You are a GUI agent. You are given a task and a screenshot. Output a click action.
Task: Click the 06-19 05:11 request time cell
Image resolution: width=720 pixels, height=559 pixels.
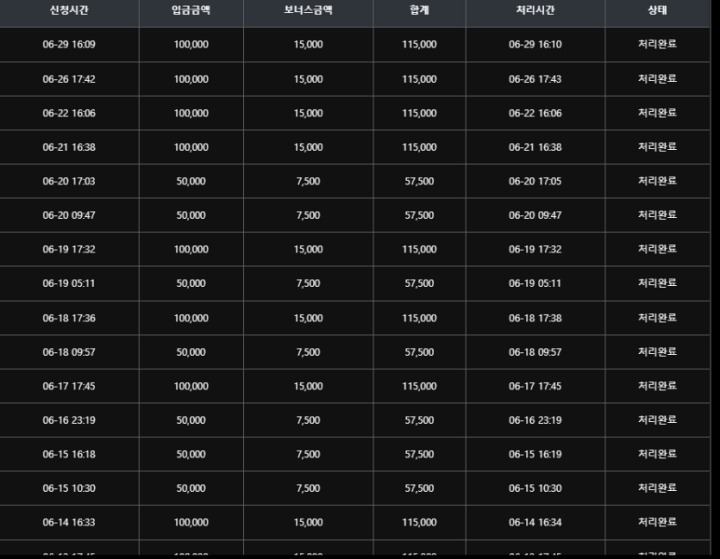pyautogui.click(x=69, y=283)
